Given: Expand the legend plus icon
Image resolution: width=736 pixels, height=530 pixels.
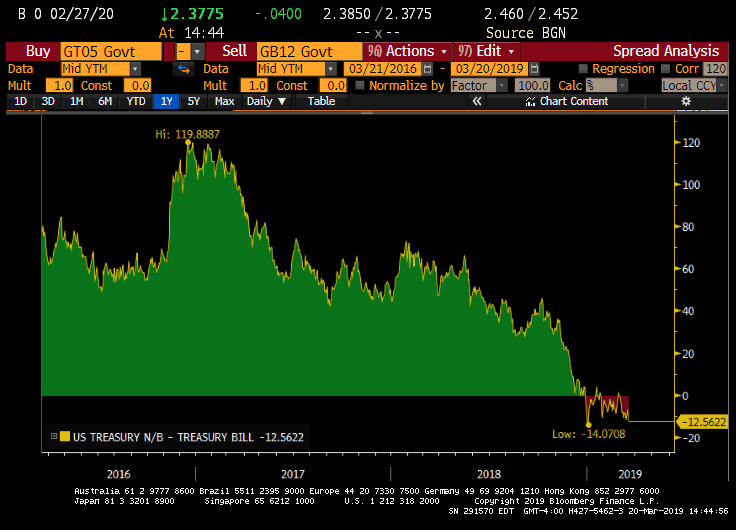Looking at the screenshot, I should click(54, 436).
